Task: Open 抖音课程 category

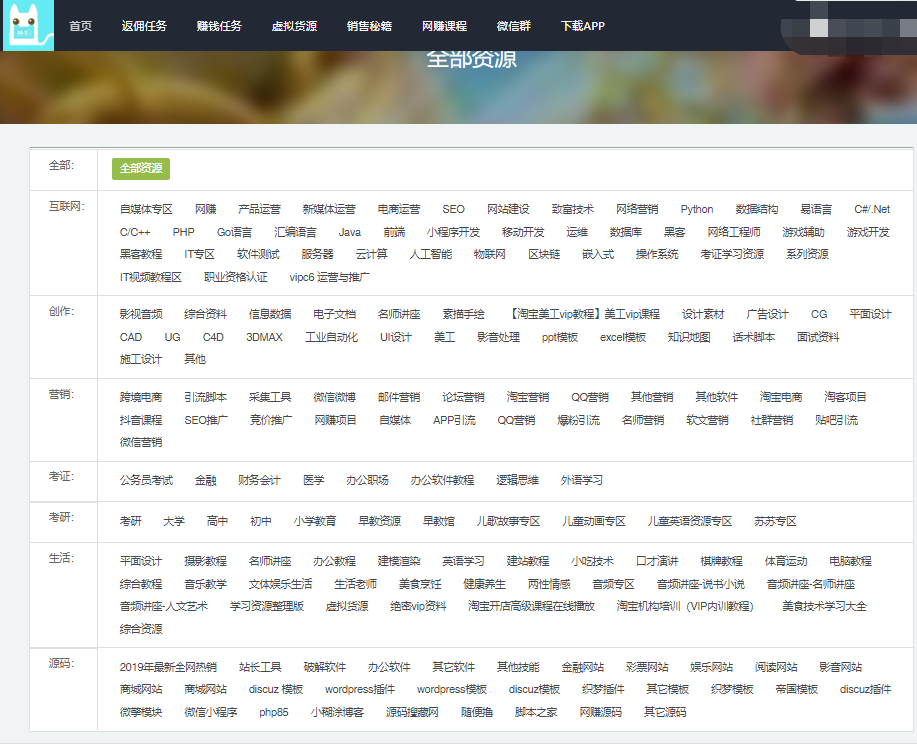Action: [x=141, y=420]
